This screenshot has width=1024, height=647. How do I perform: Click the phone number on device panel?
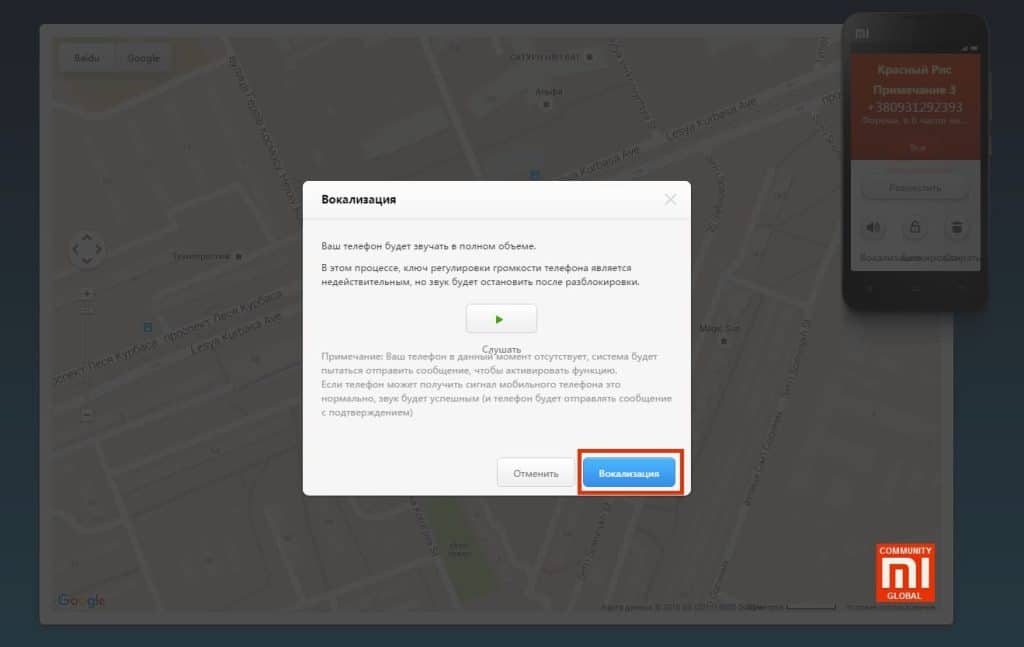pyautogui.click(x=914, y=107)
